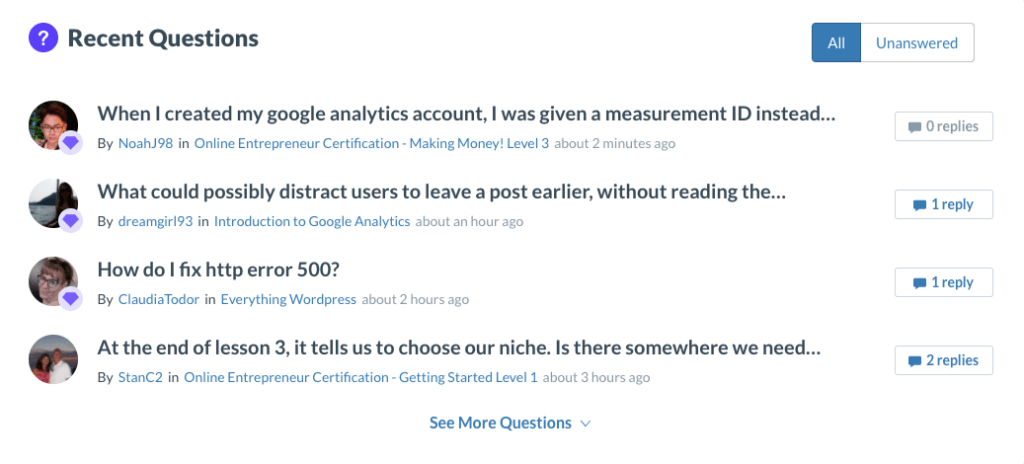Open the google analytics measurement ID question

[x=465, y=113]
